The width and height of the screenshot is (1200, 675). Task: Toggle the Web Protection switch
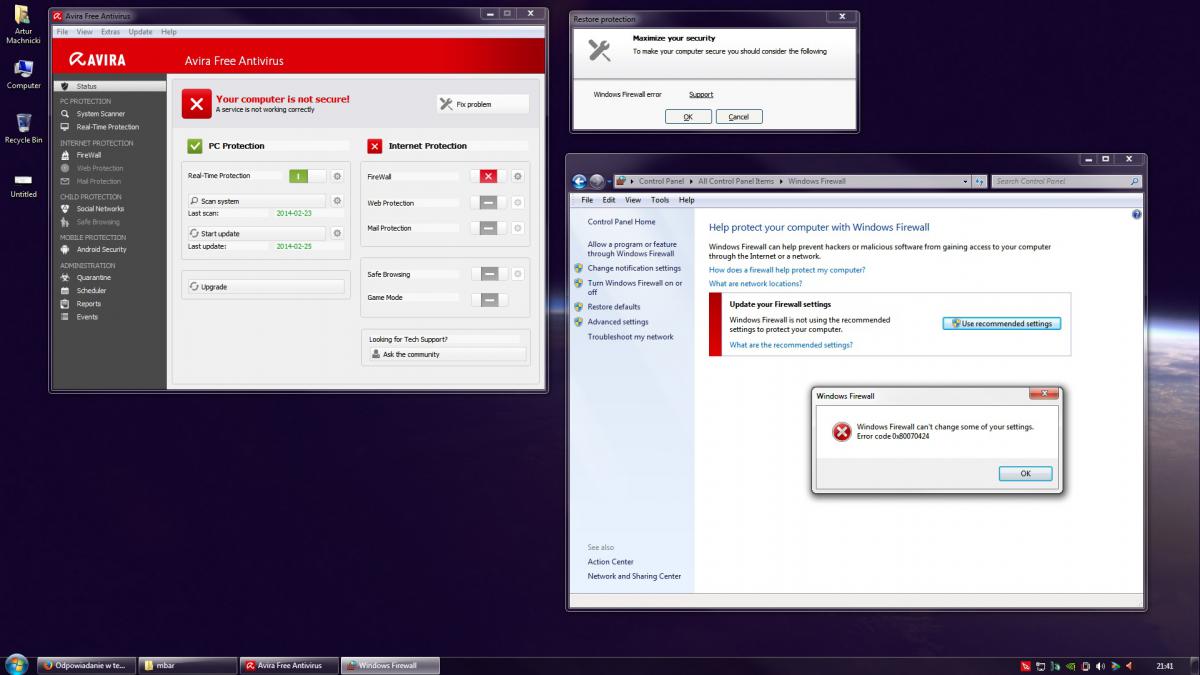pyautogui.click(x=488, y=202)
